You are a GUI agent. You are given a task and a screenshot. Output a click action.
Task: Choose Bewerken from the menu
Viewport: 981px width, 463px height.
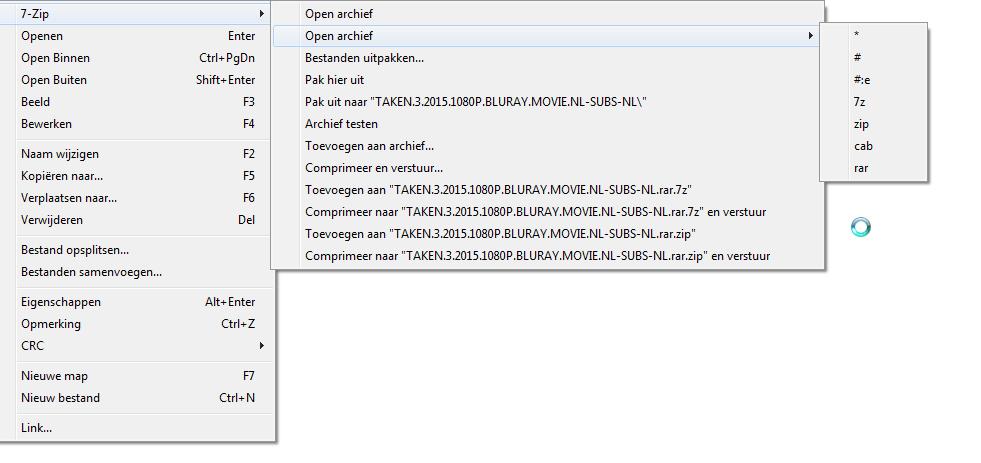click(136, 124)
